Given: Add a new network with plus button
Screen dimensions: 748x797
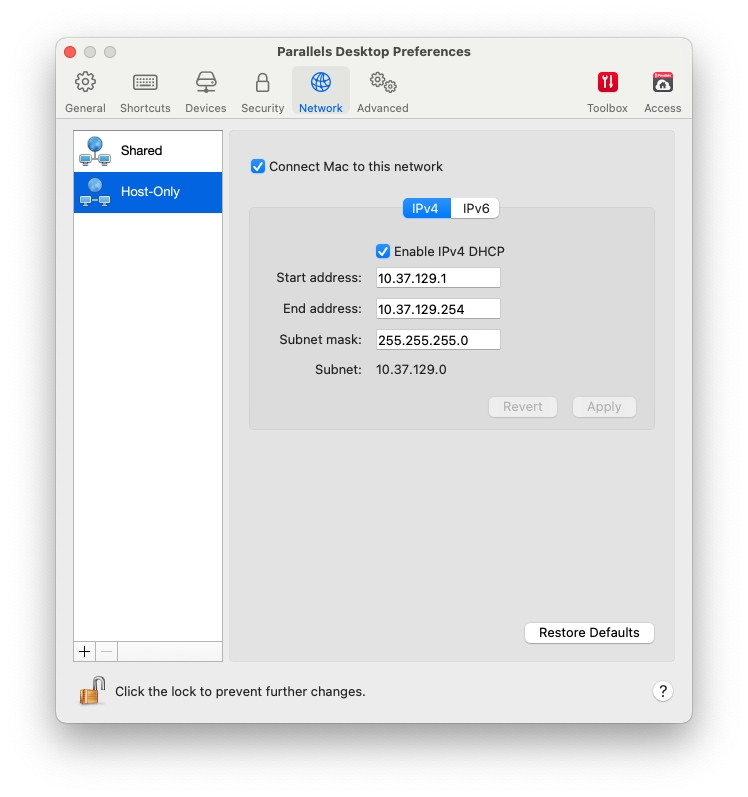Looking at the screenshot, I should [85, 651].
